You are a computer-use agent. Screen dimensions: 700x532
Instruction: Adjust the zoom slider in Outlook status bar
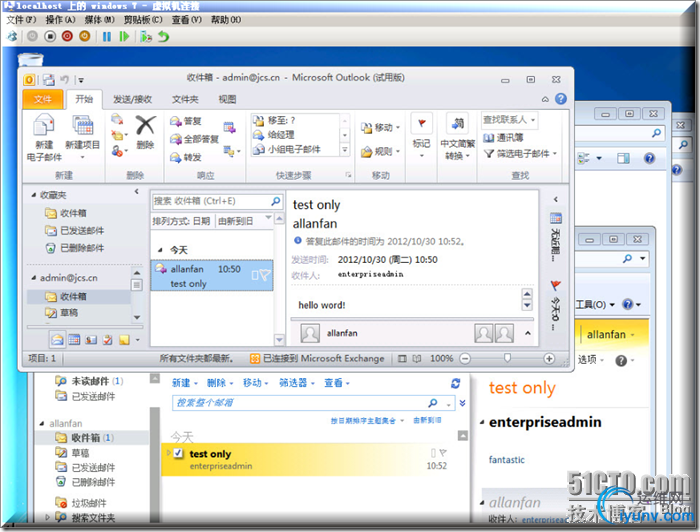pos(507,358)
